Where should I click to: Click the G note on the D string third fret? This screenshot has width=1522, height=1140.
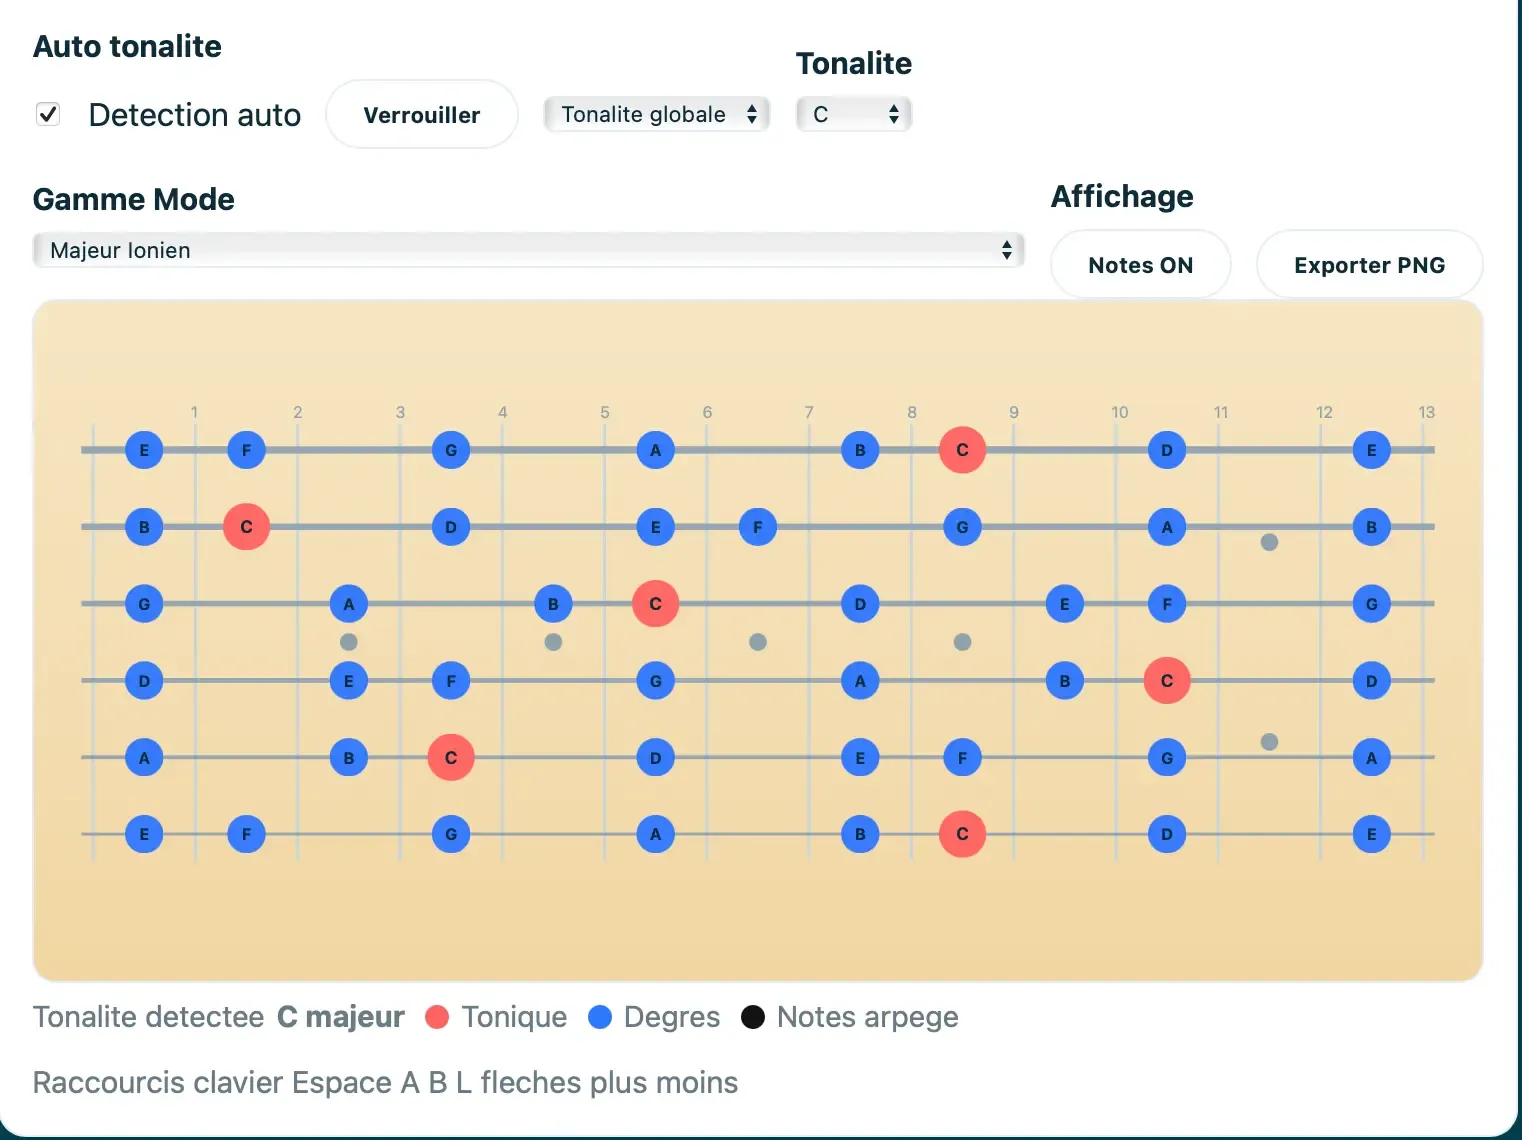pos(655,681)
